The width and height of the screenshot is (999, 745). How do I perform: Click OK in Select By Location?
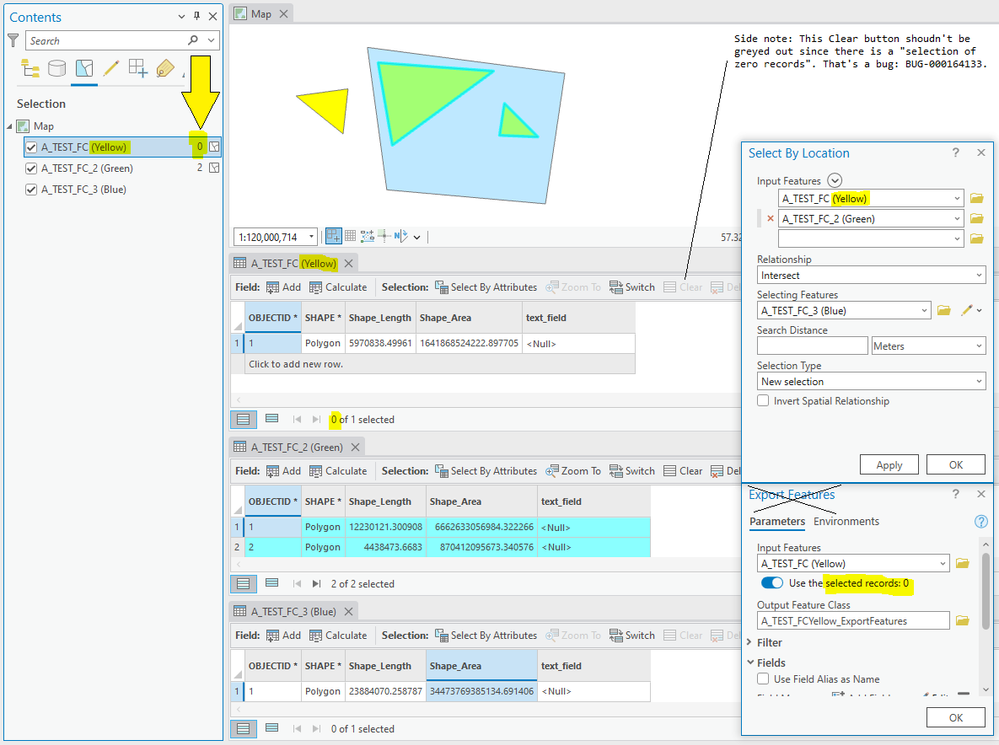pyautogui.click(x=956, y=465)
